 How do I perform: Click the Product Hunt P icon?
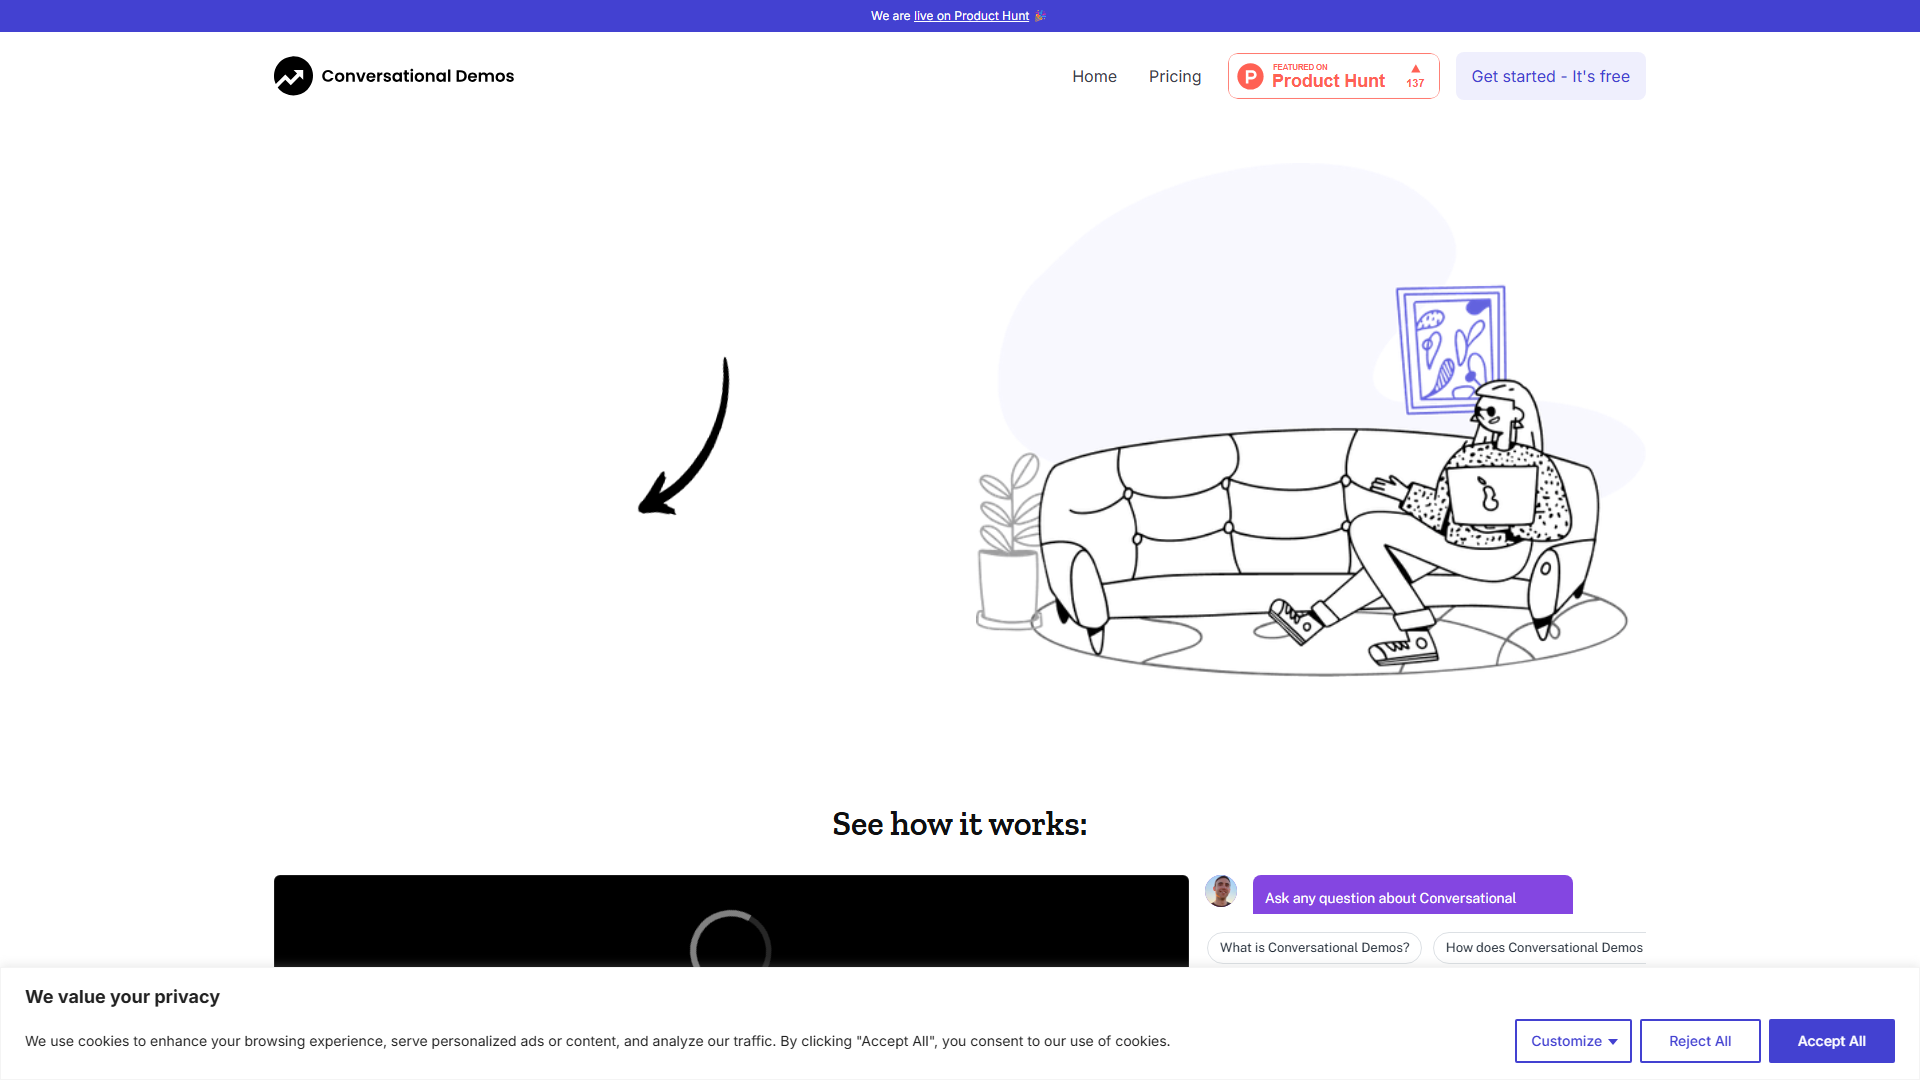pyautogui.click(x=1250, y=75)
